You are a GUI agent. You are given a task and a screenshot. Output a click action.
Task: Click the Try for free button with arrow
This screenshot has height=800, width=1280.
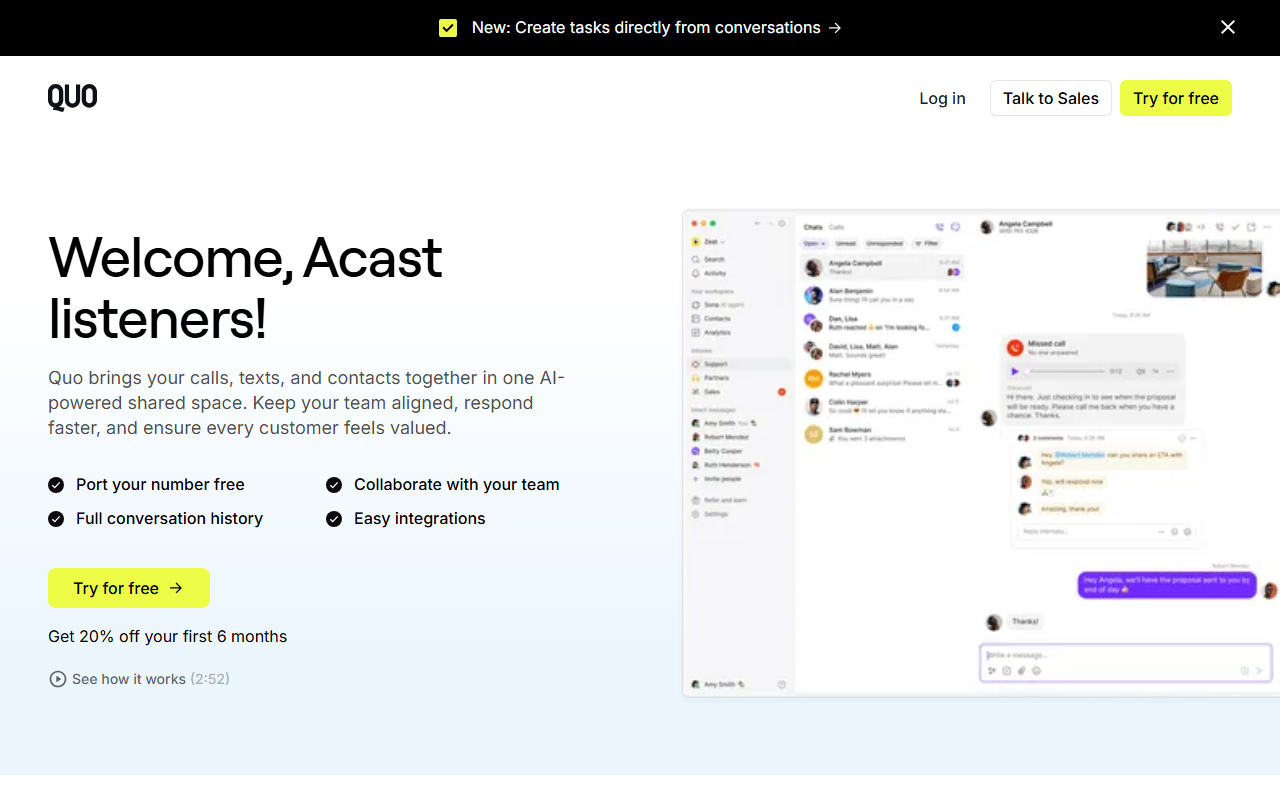coord(129,588)
